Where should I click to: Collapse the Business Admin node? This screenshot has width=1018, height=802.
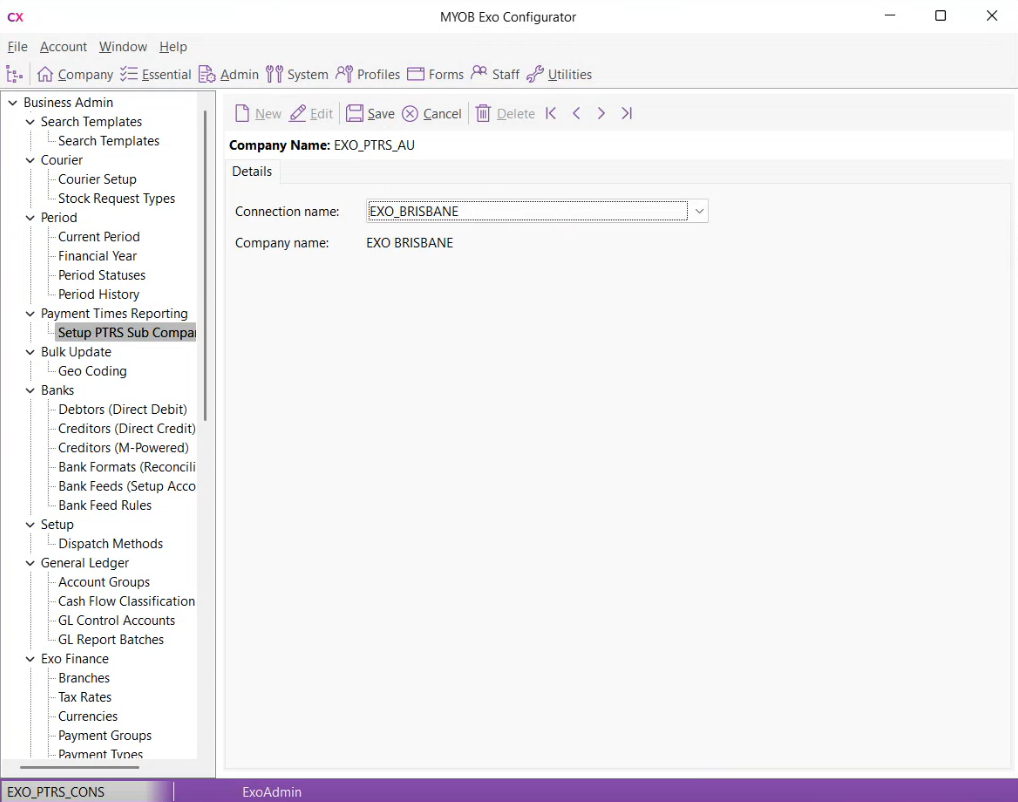point(12,103)
